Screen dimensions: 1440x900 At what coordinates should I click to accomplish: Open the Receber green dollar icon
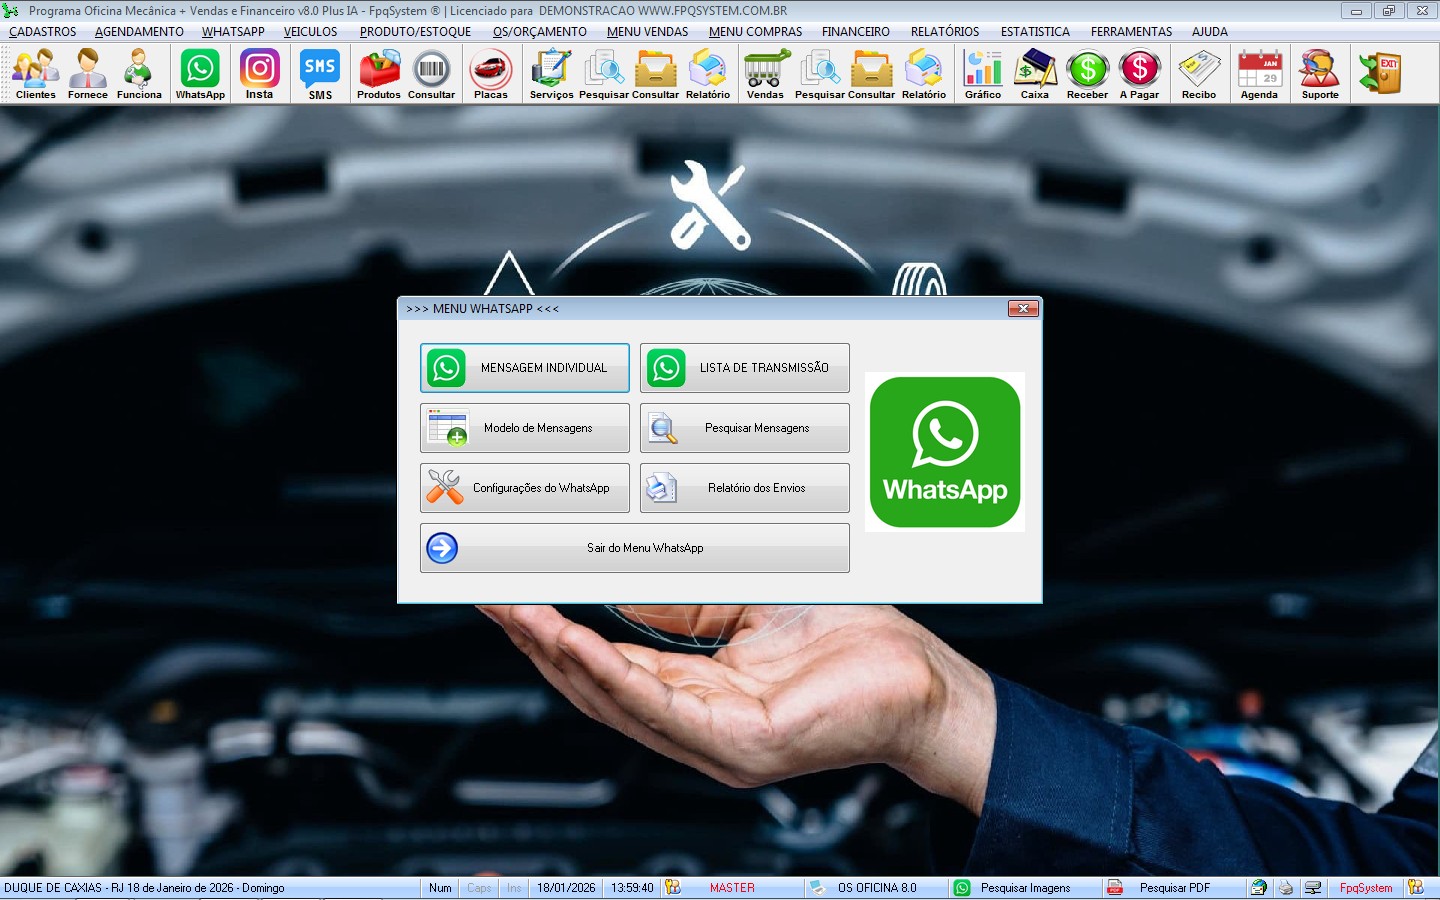[1087, 75]
